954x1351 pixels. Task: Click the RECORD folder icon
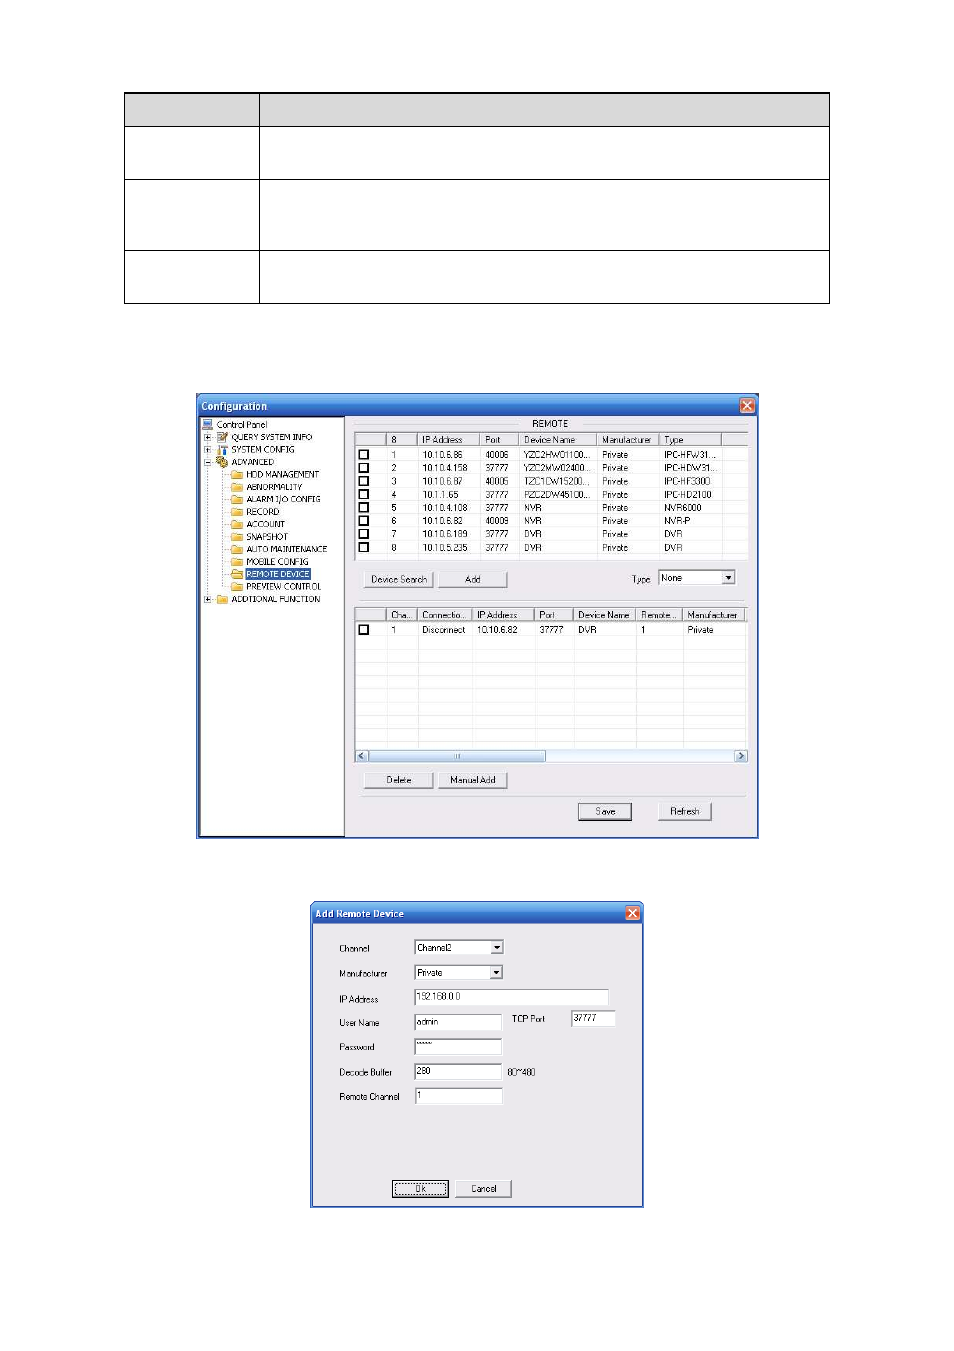237,511
